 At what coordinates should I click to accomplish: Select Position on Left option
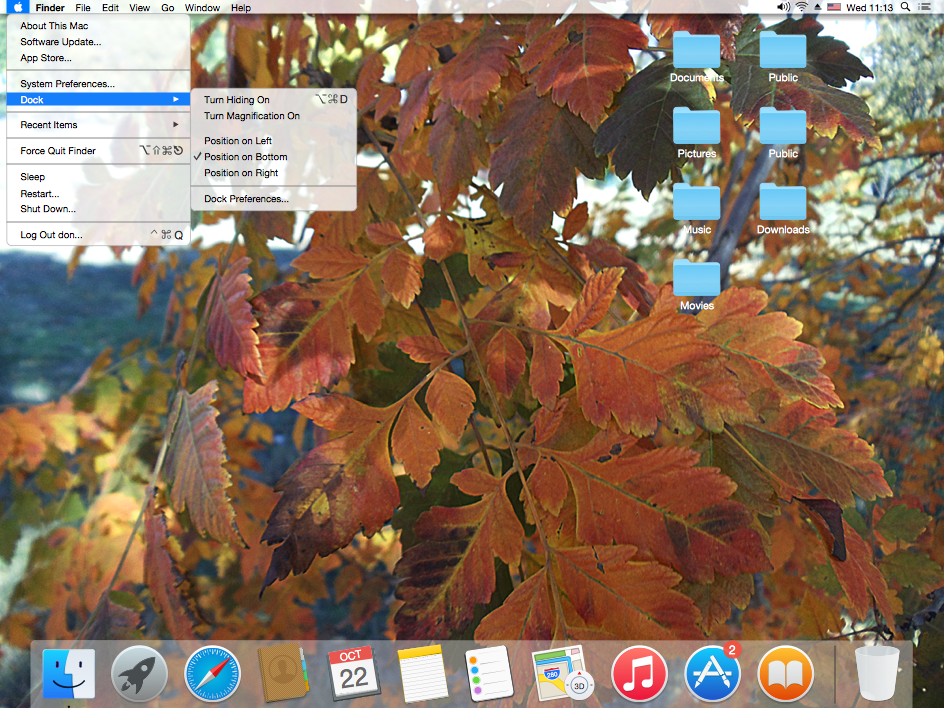pyautogui.click(x=238, y=141)
